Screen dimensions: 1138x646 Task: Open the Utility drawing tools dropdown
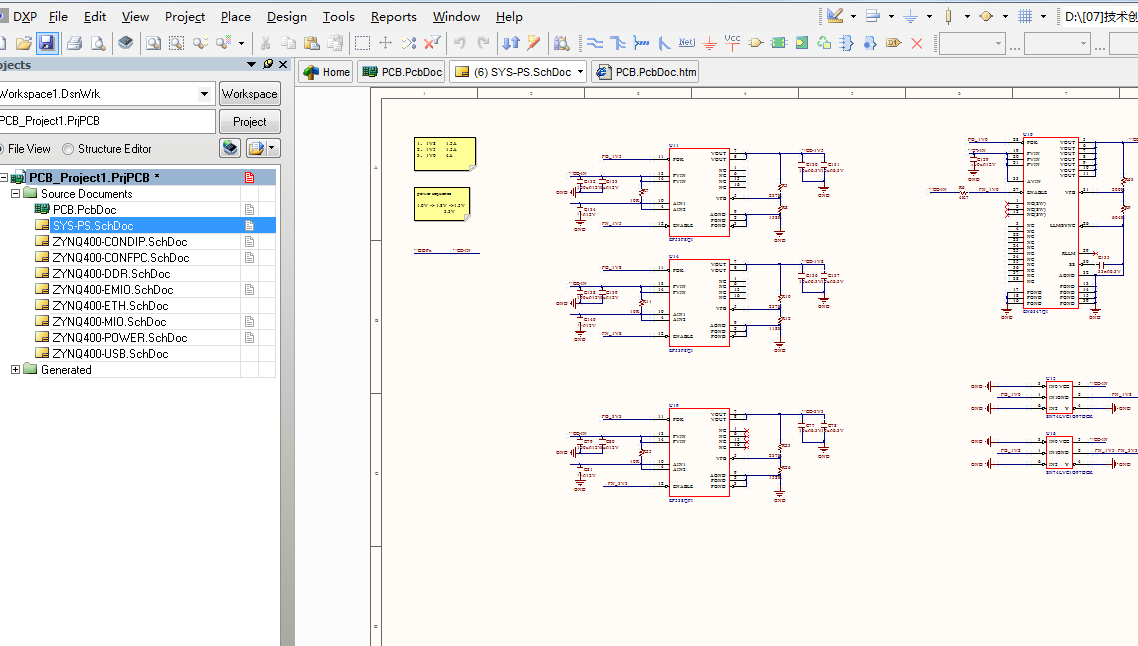[x=854, y=16]
